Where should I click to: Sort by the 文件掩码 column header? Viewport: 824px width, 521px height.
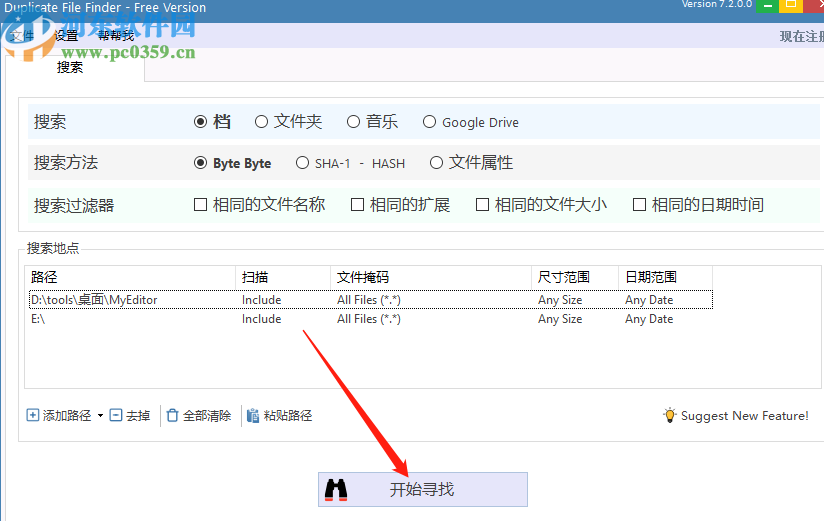[431, 277]
